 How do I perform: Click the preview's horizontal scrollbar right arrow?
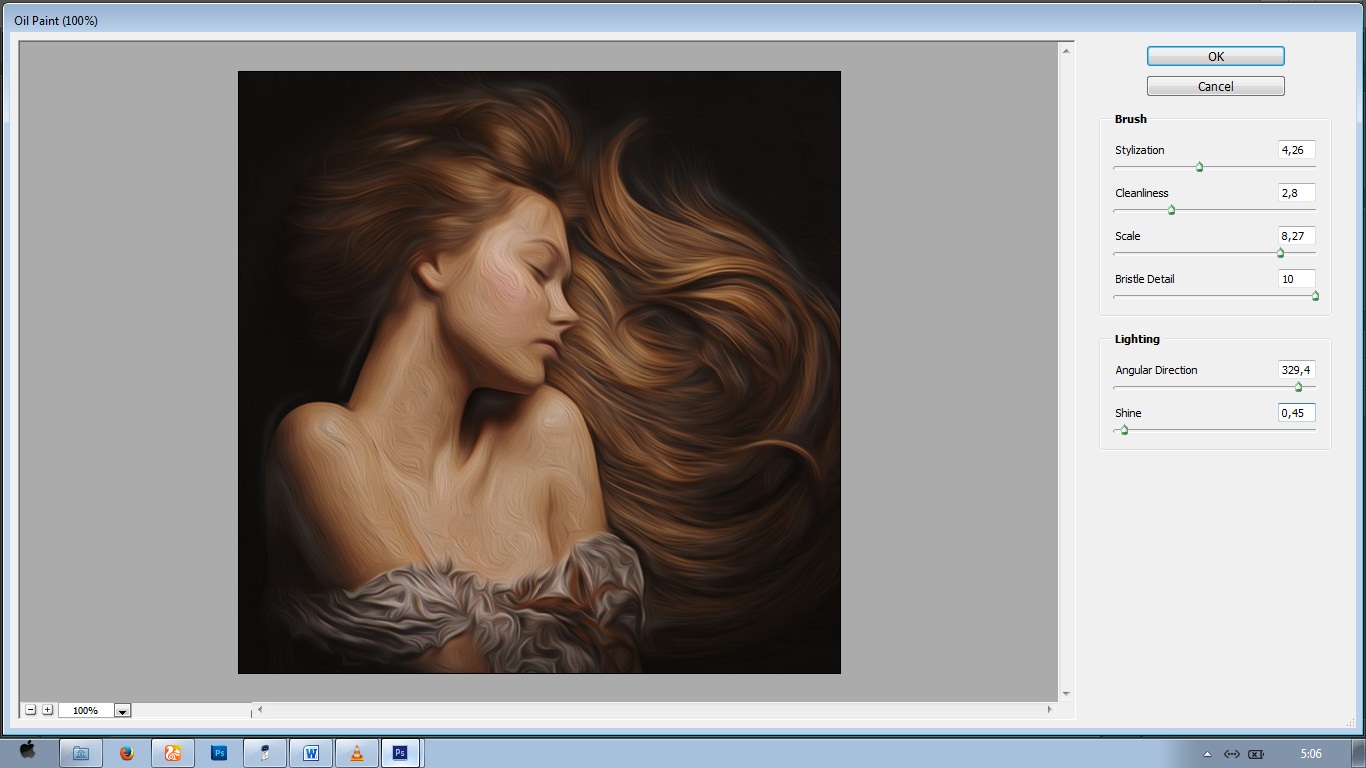[x=1049, y=710]
